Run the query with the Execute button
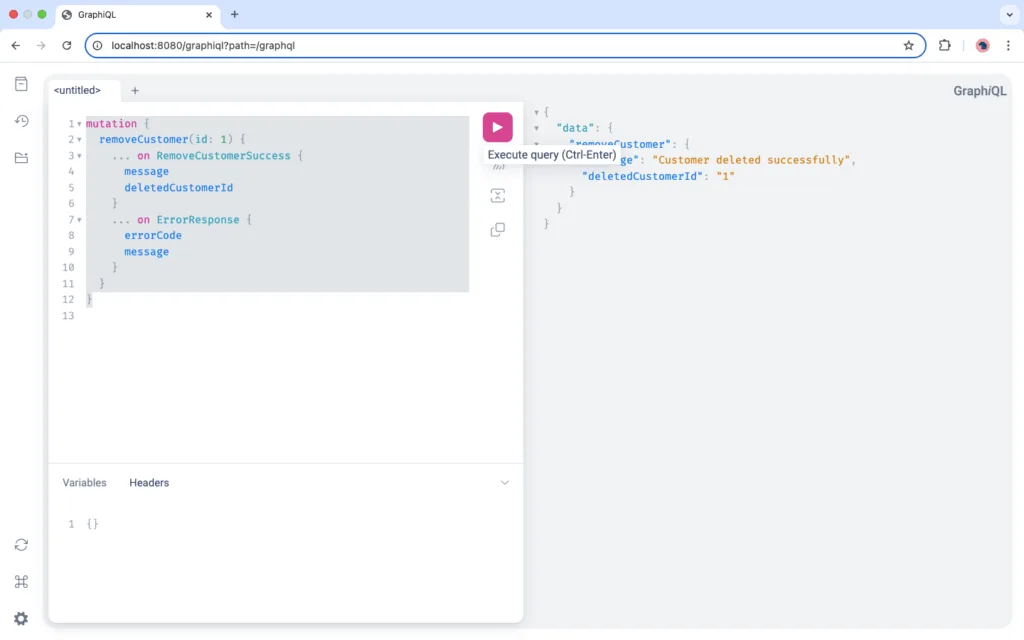 (497, 127)
